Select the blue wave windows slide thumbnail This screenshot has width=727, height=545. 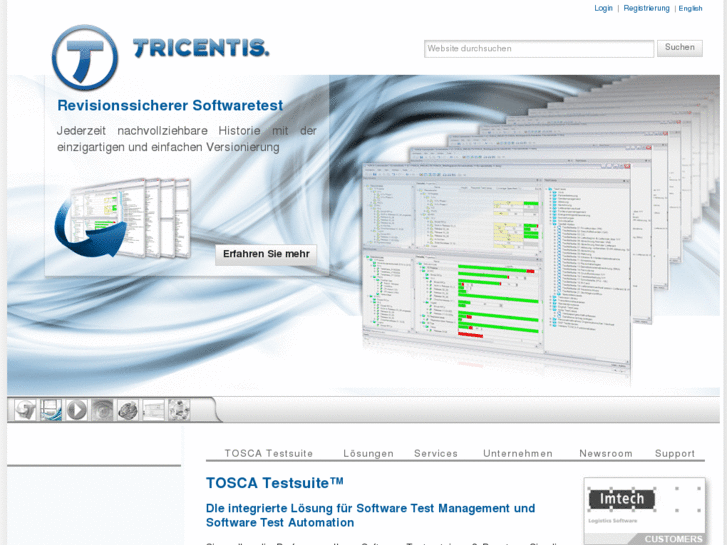(51, 410)
